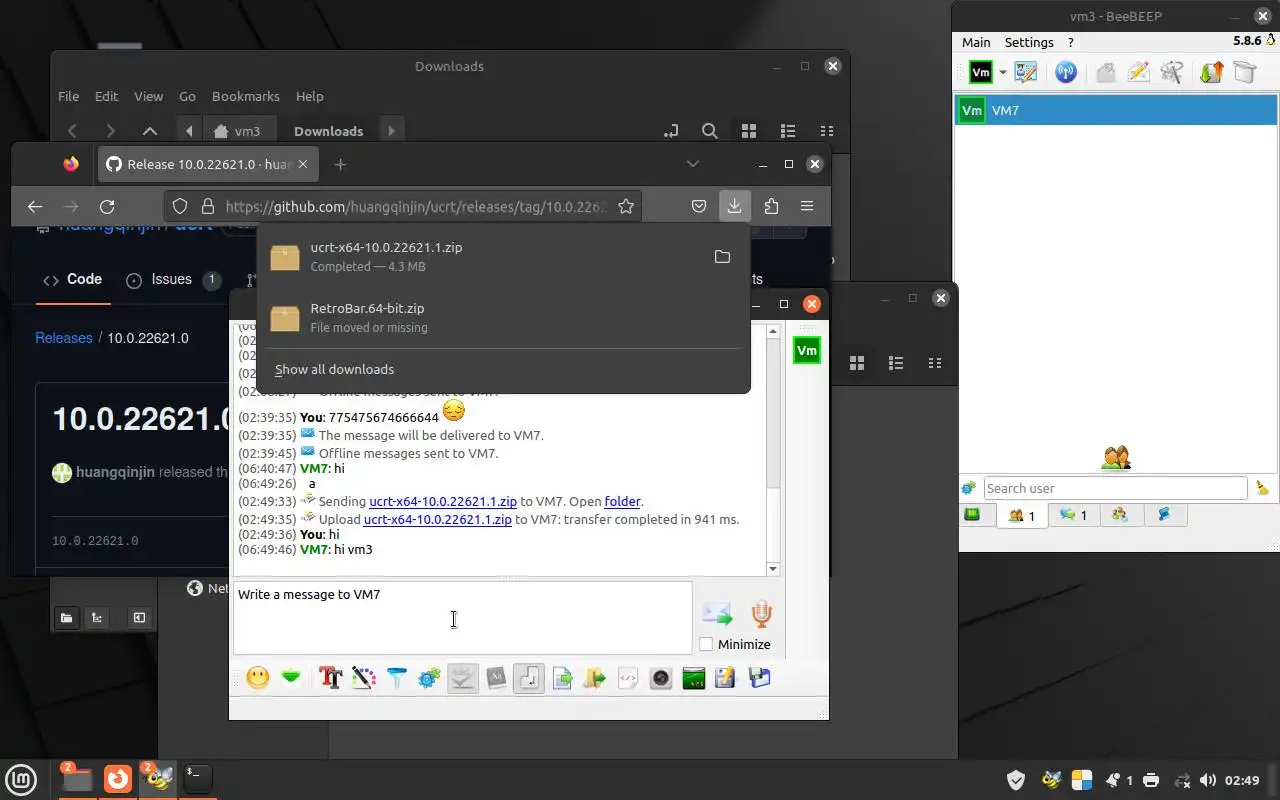Click the write message pencil-envelope icon

point(1138,72)
